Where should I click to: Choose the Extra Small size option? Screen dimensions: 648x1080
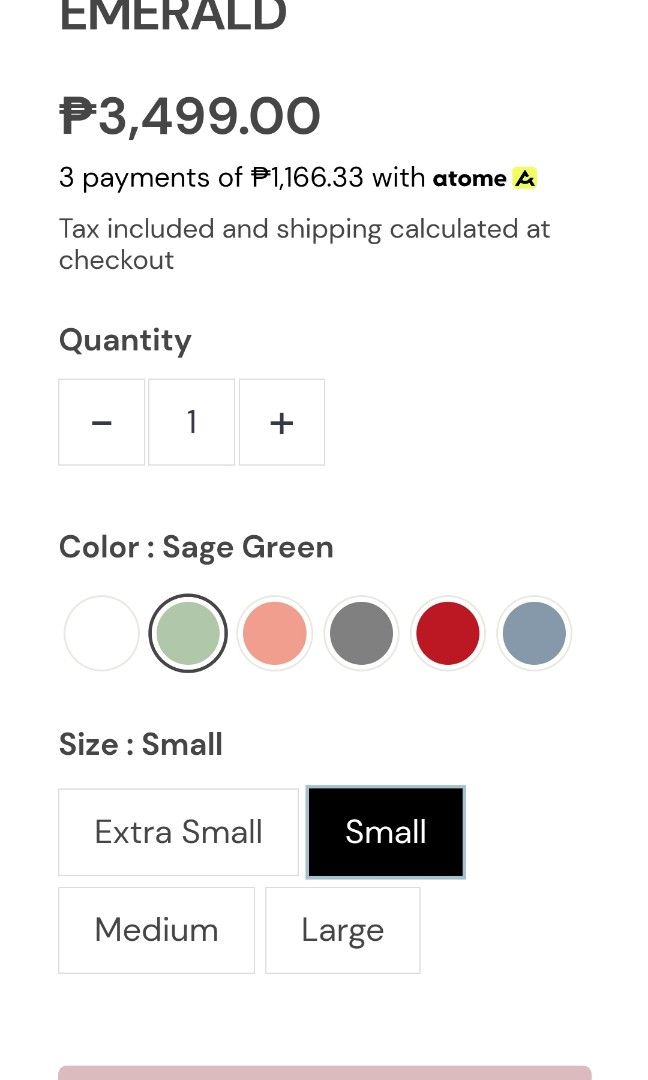coord(177,831)
